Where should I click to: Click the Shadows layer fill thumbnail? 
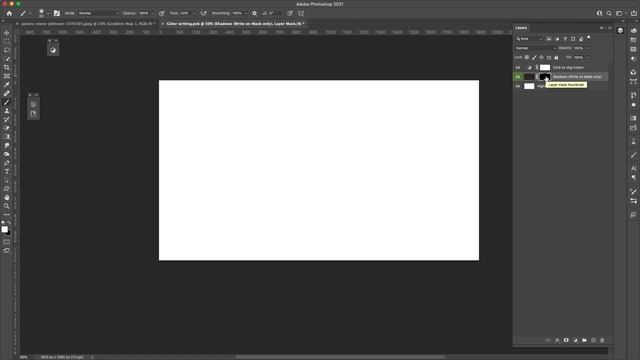point(529,77)
